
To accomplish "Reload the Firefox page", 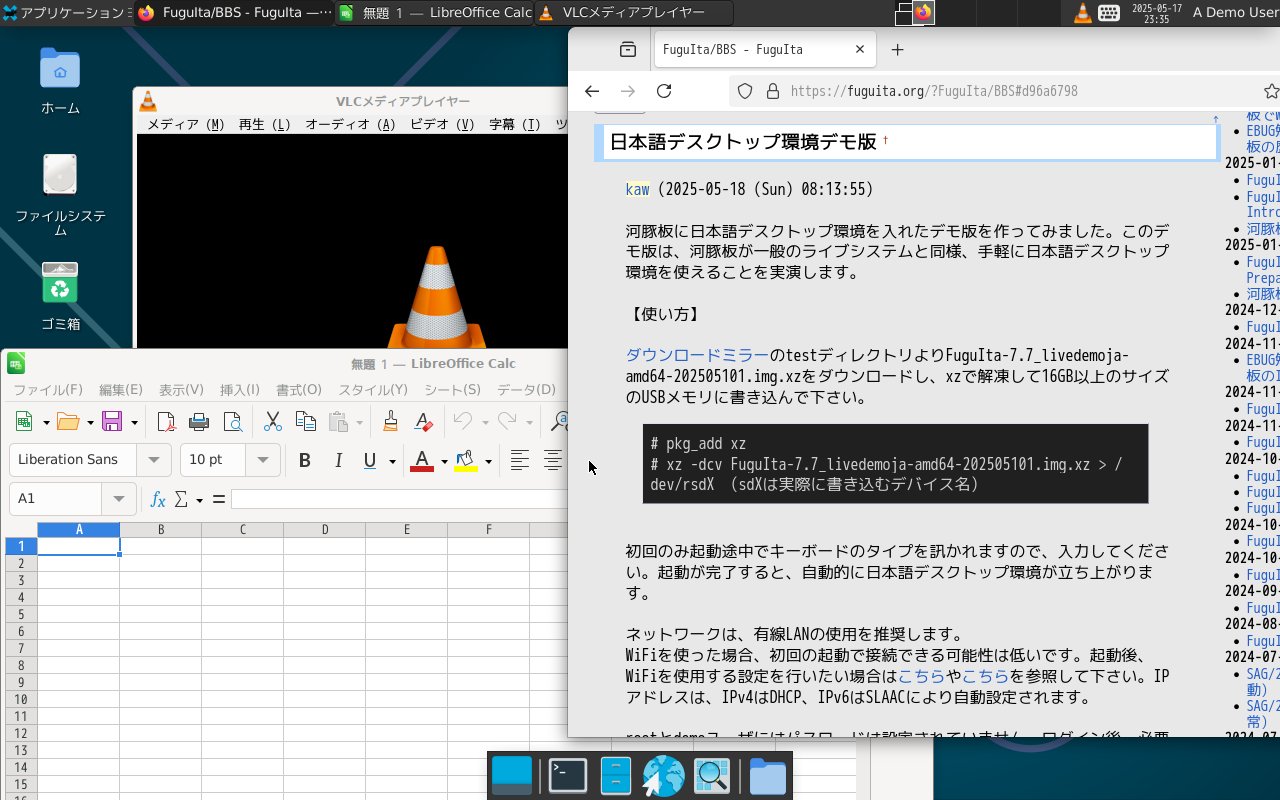I will click(663, 91).
